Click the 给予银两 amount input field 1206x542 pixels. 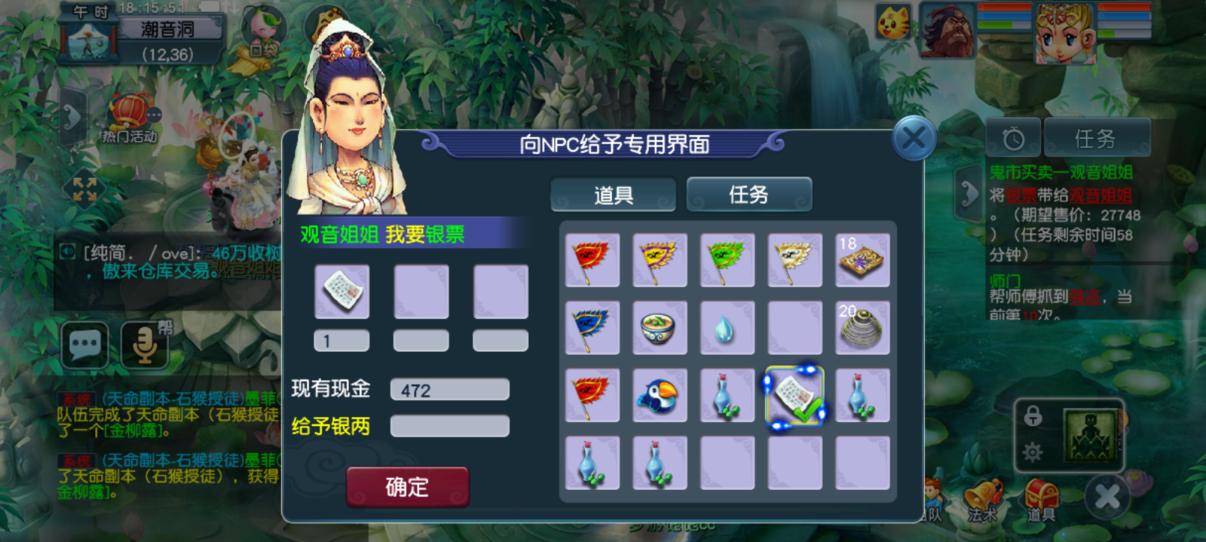pos(450,427)
